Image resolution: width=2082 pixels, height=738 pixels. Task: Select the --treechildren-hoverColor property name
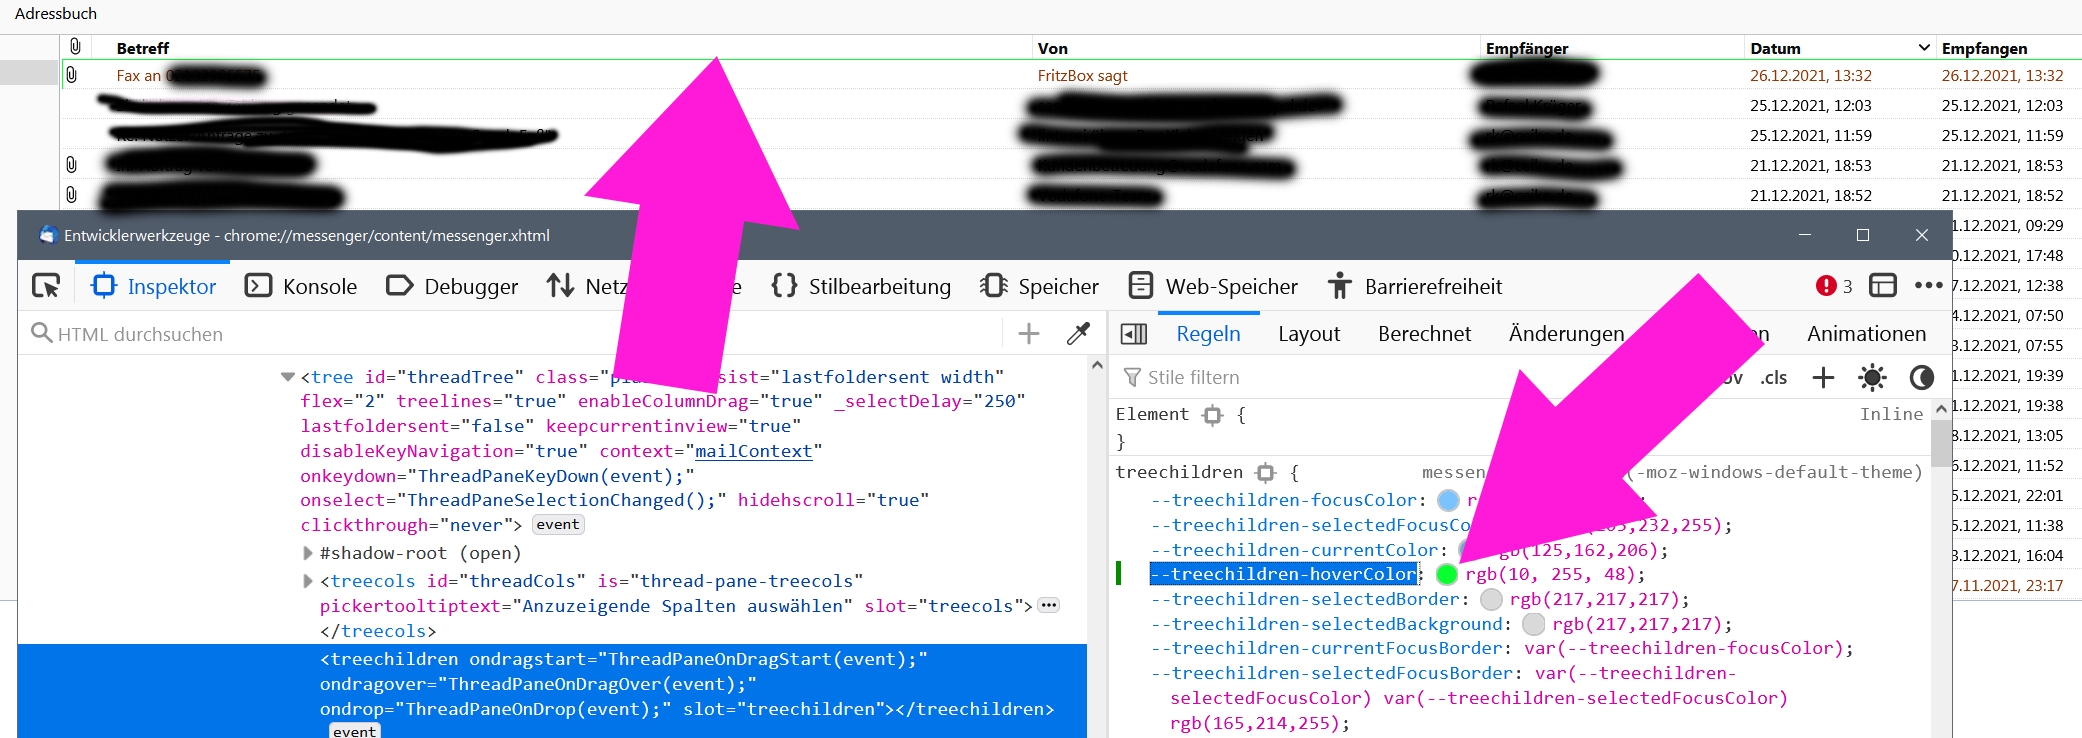point(1283,574)
